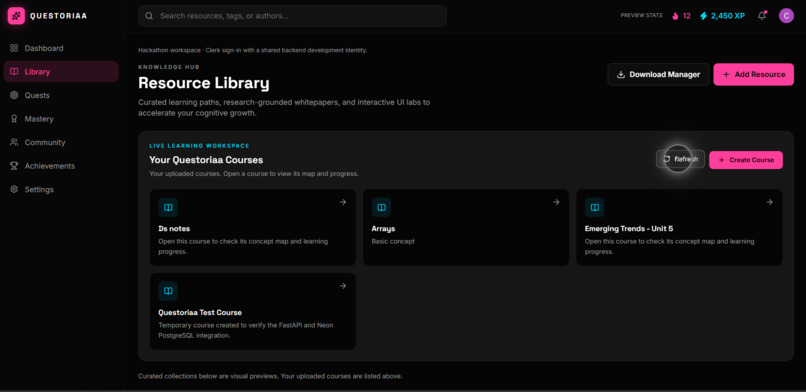Focus the Search resources input field
Screen dimensions: 806x392
pos(292,16)
